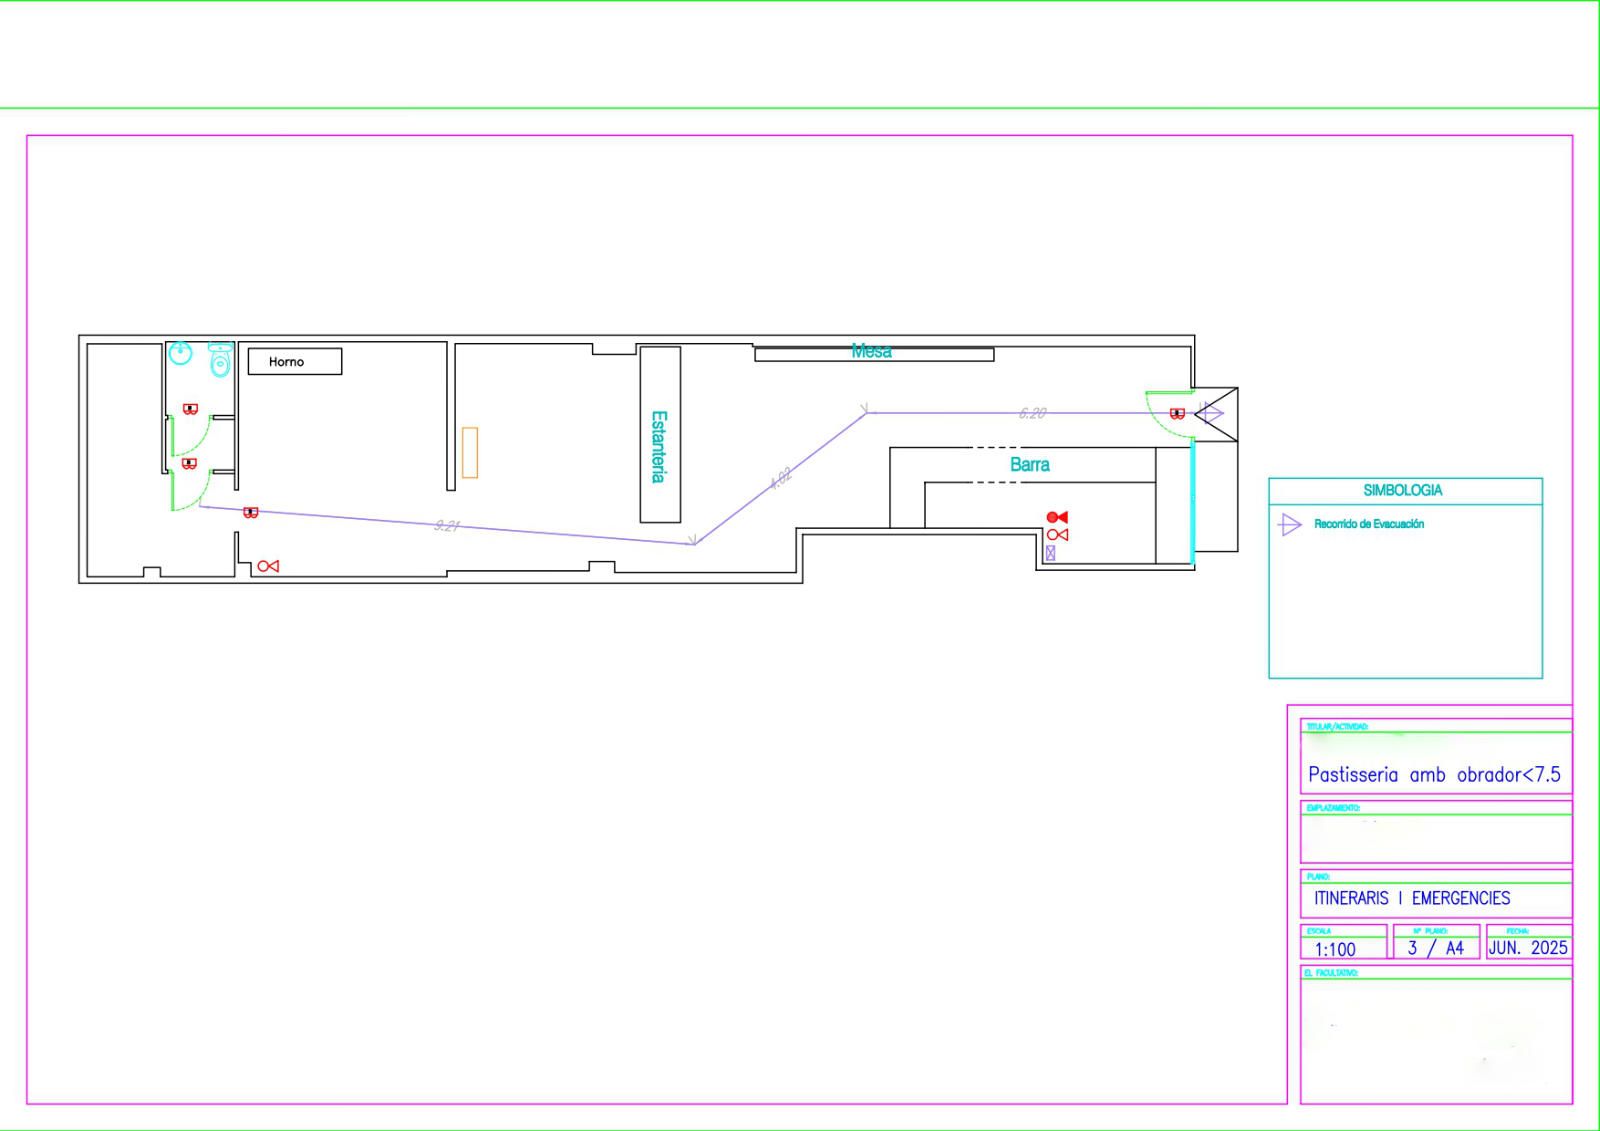Select the Estanteria shelf text

pos(658,446)
